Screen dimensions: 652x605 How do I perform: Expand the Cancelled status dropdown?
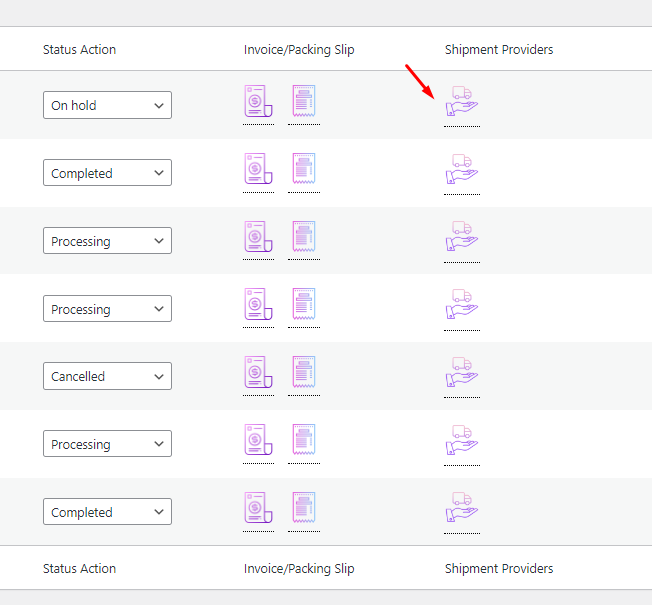[107, 376]
